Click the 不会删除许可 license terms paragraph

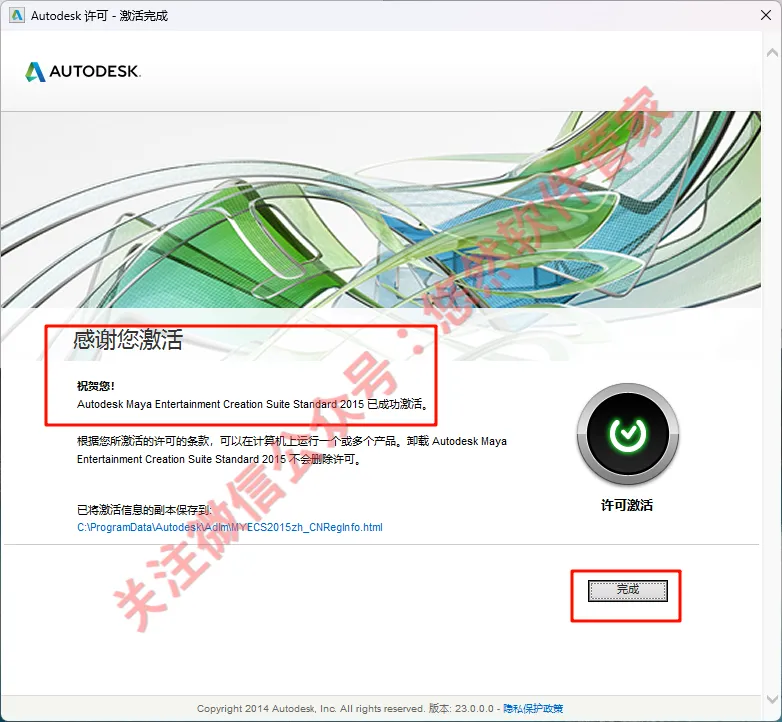tap(292, 450)
